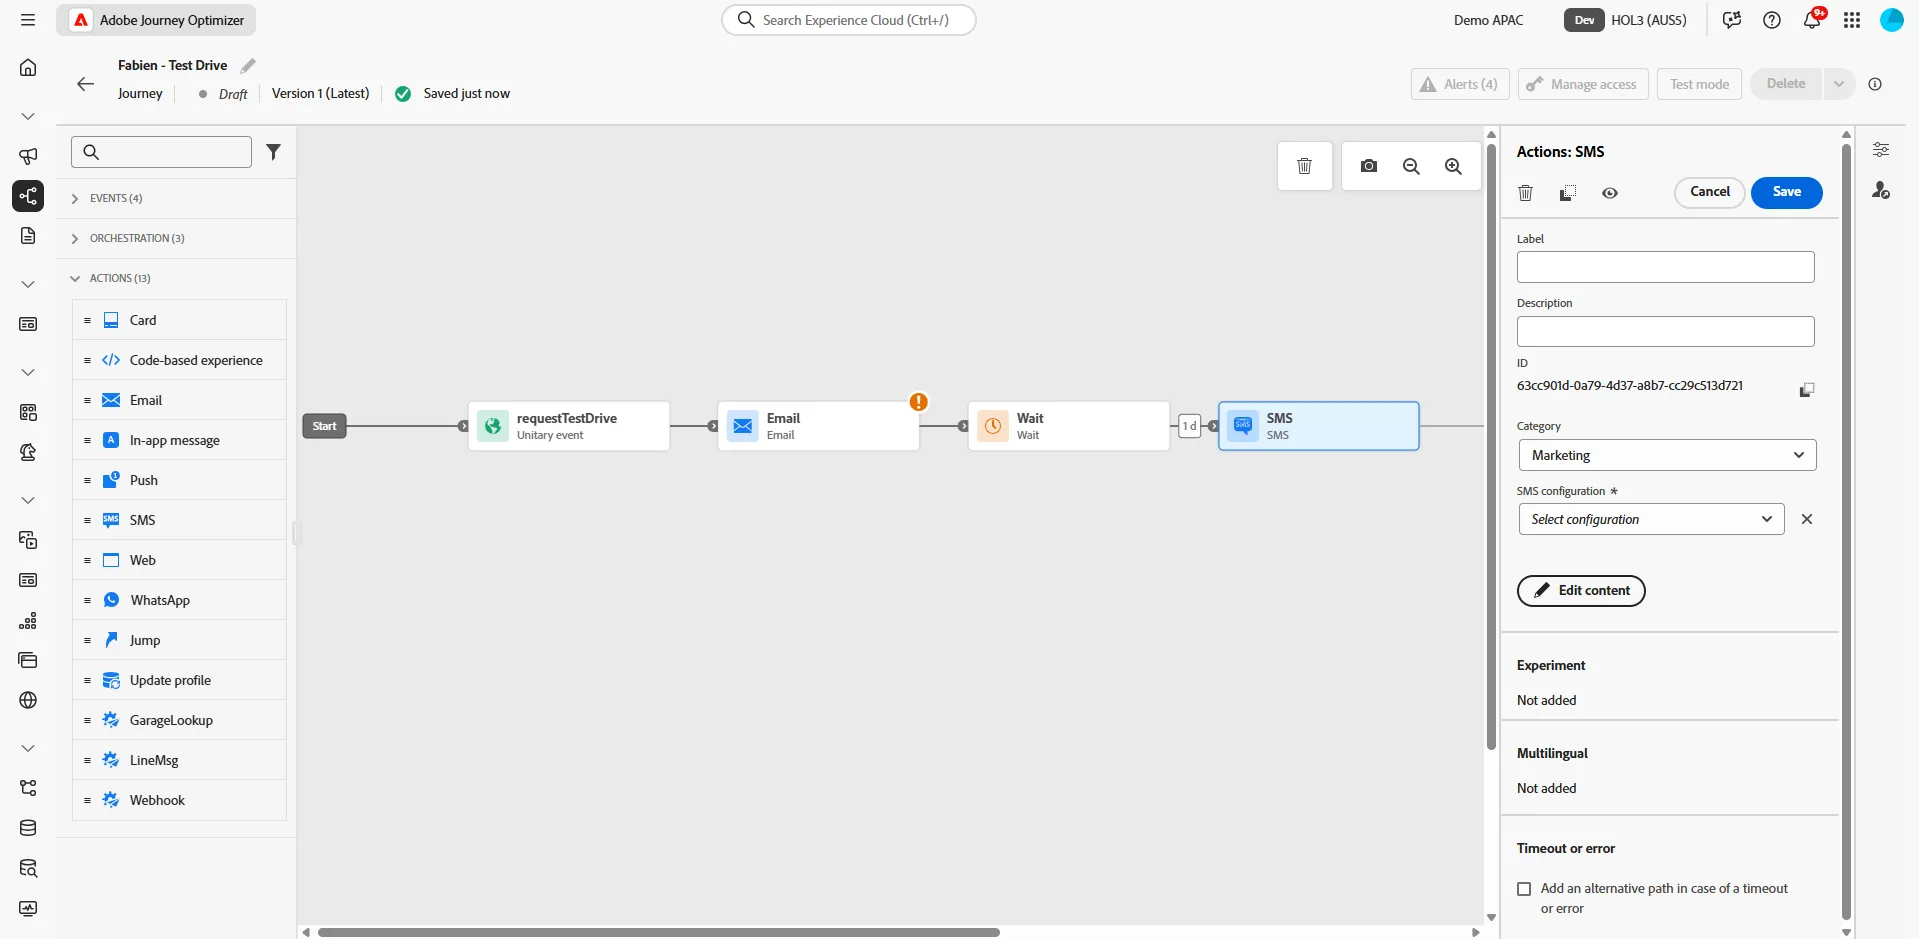
Task: Select the requestTestDrive event node
Action: 568,426
